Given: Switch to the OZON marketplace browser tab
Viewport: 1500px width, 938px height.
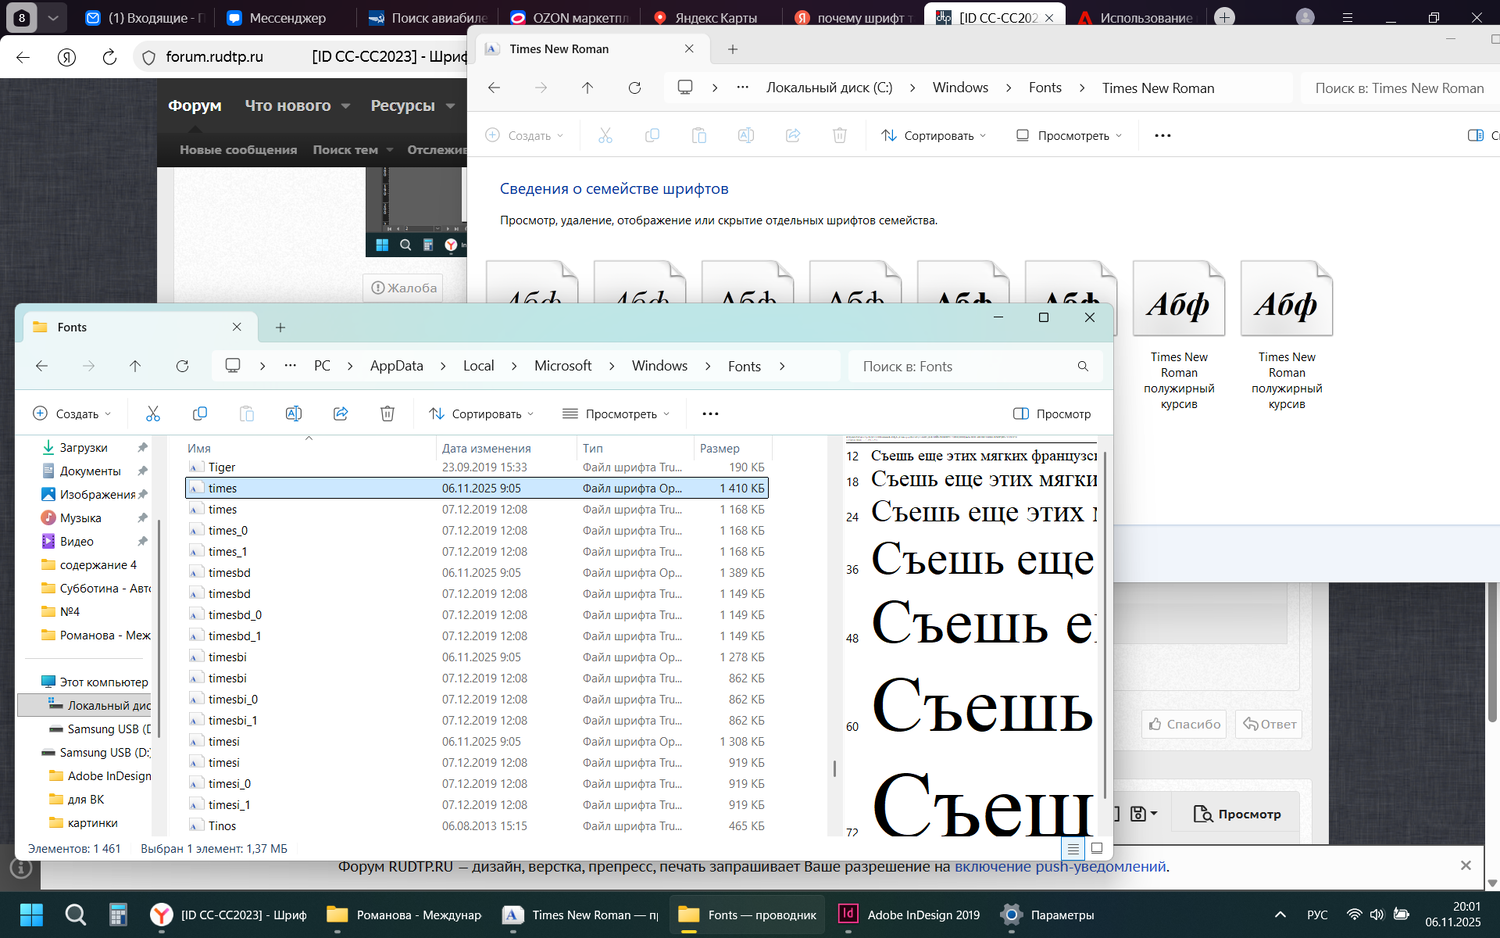Looking at the screenshot, I should click(x=568, y=18).
